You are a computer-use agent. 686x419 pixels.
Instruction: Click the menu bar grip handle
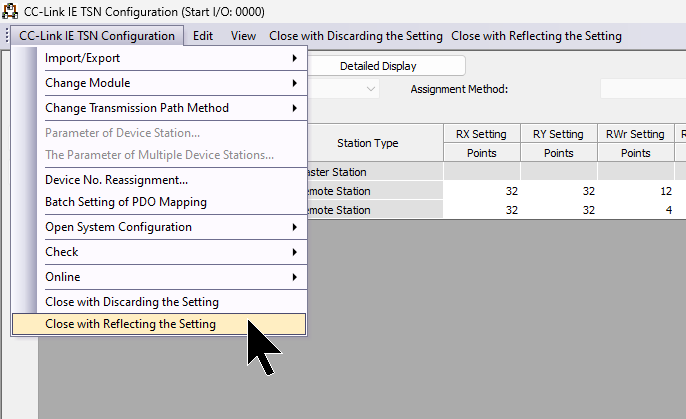coord(8,36)
